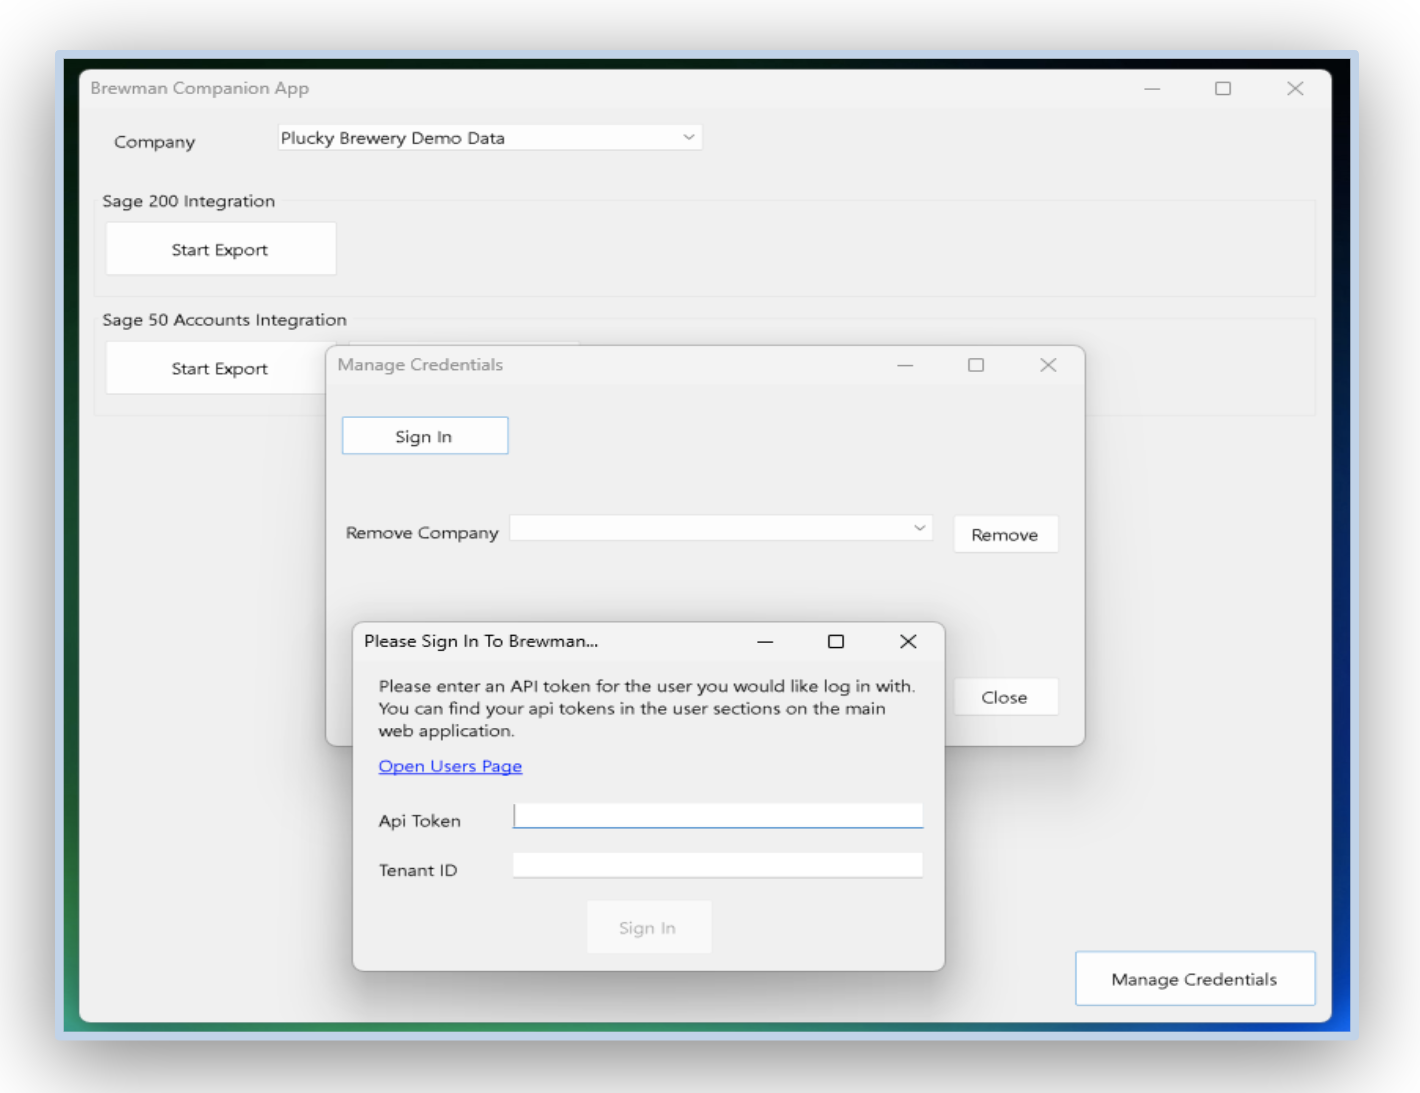Close the Brewman Companion App window
The width and height of the screenshot is (1420, 1093).
click(x=1295, y=88)
